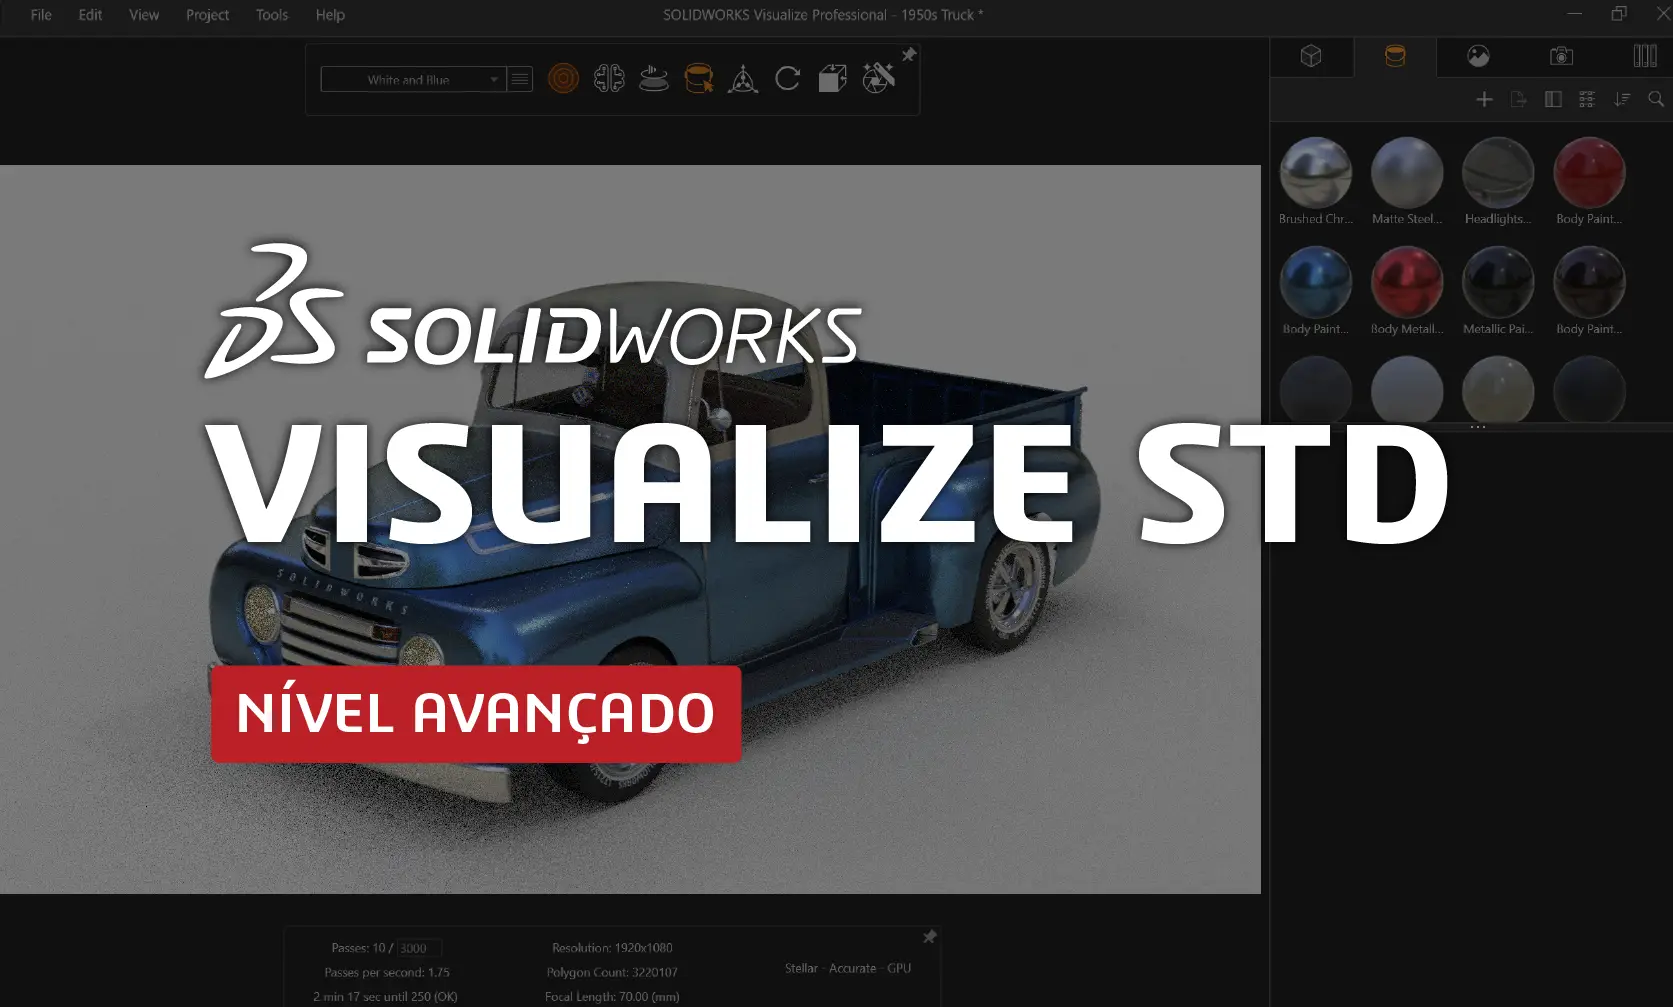The image size is (1673, 1007).
Task: Select the orange concentric-circle render mode icon
Action: tap(564, 78)
